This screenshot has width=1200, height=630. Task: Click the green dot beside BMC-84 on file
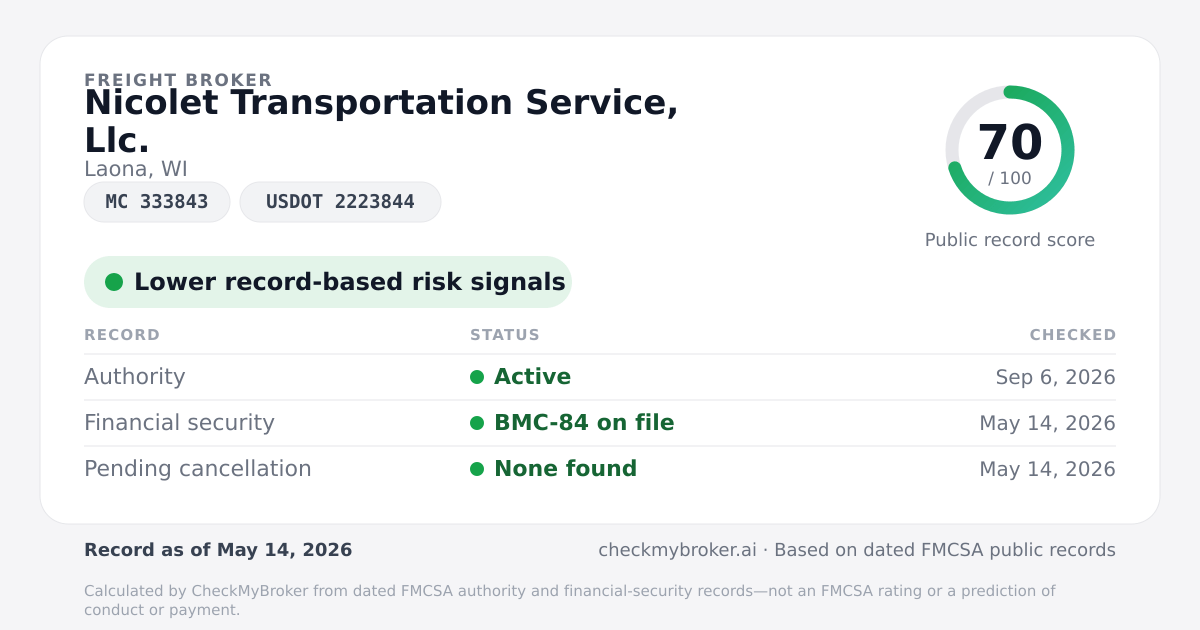click(477, 423)
